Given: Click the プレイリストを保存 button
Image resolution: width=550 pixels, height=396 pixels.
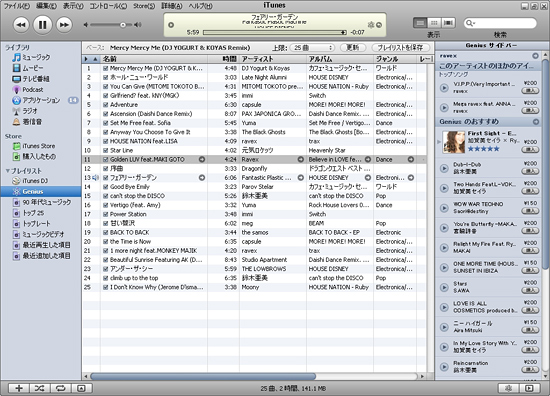Looking at the screenshot, I should point(402,48).
